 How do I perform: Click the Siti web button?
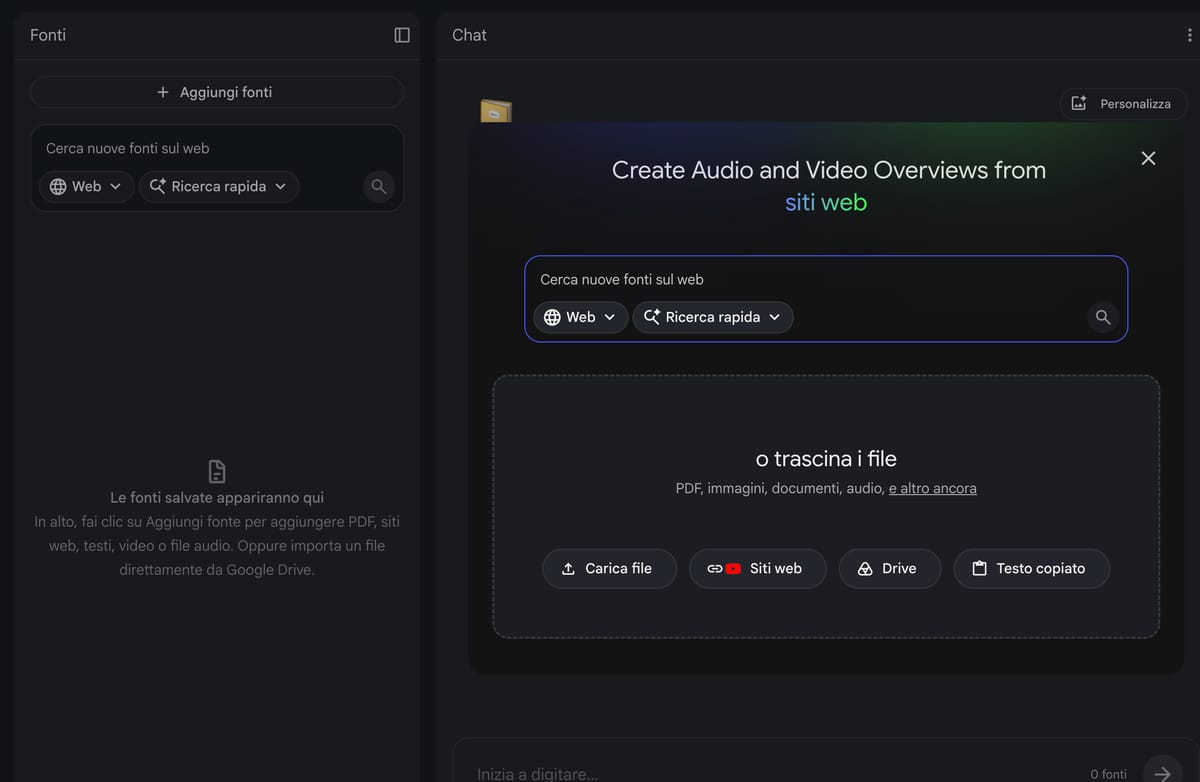[758, 568]
